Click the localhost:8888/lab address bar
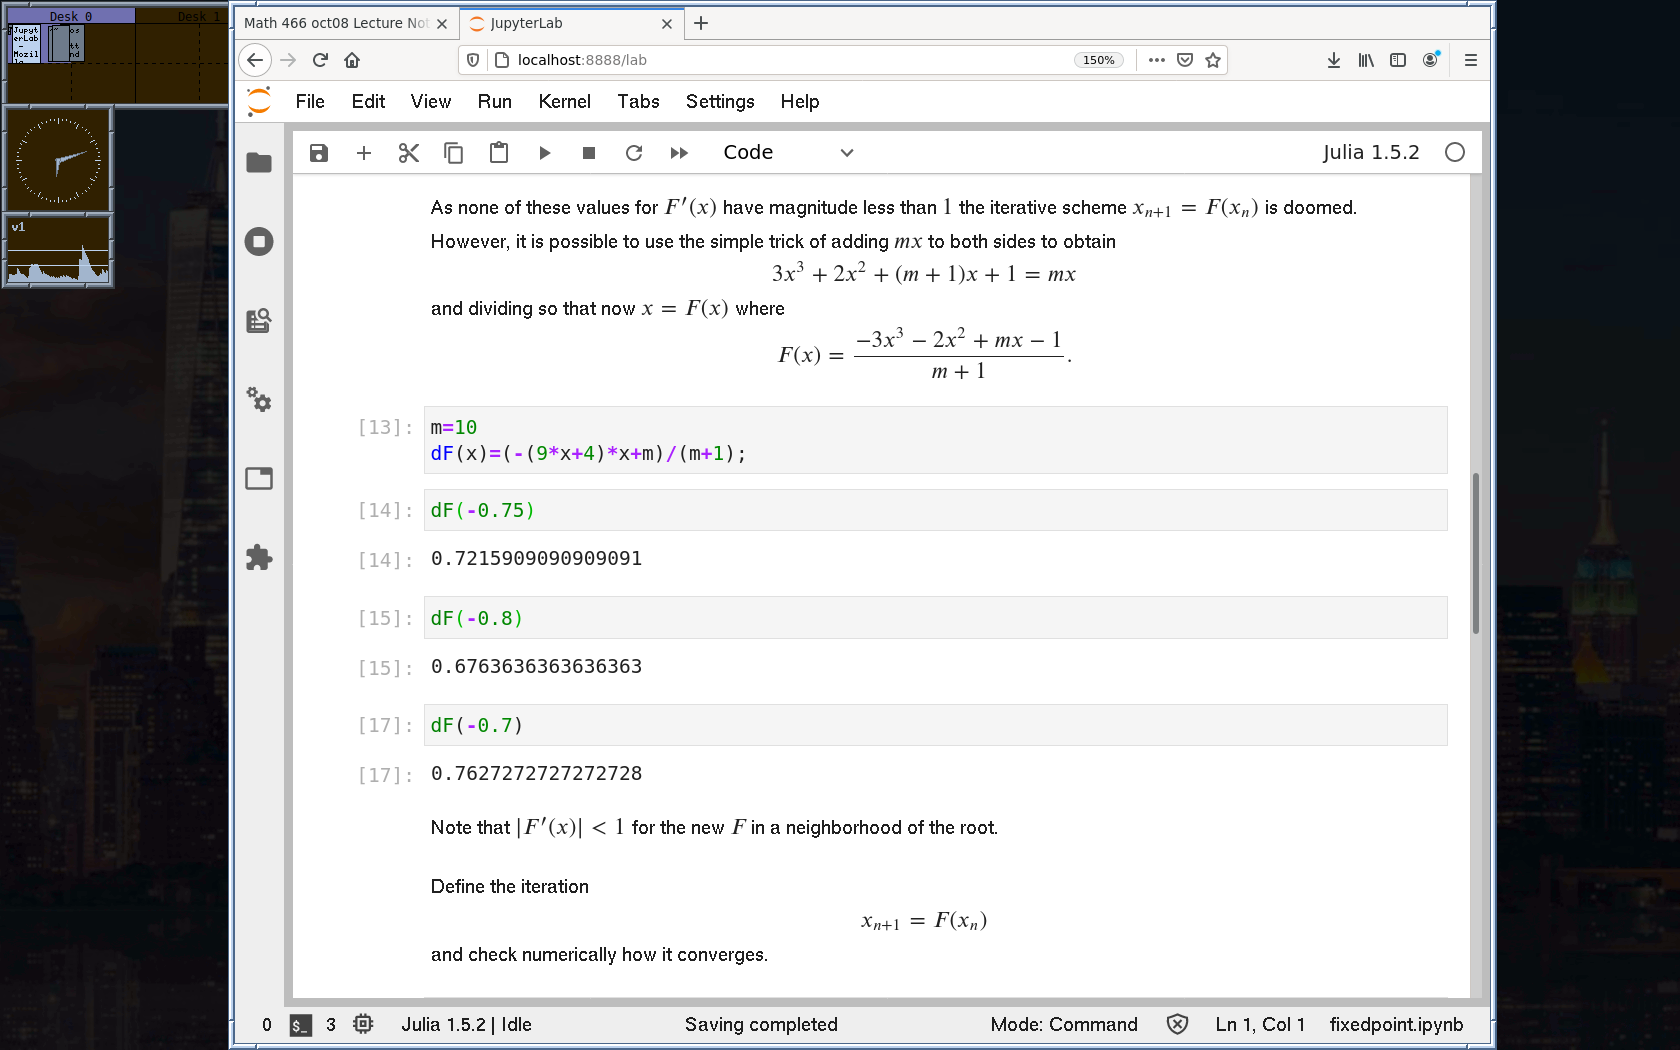This screenshot has width=1680, height=1050. [780, 60]
